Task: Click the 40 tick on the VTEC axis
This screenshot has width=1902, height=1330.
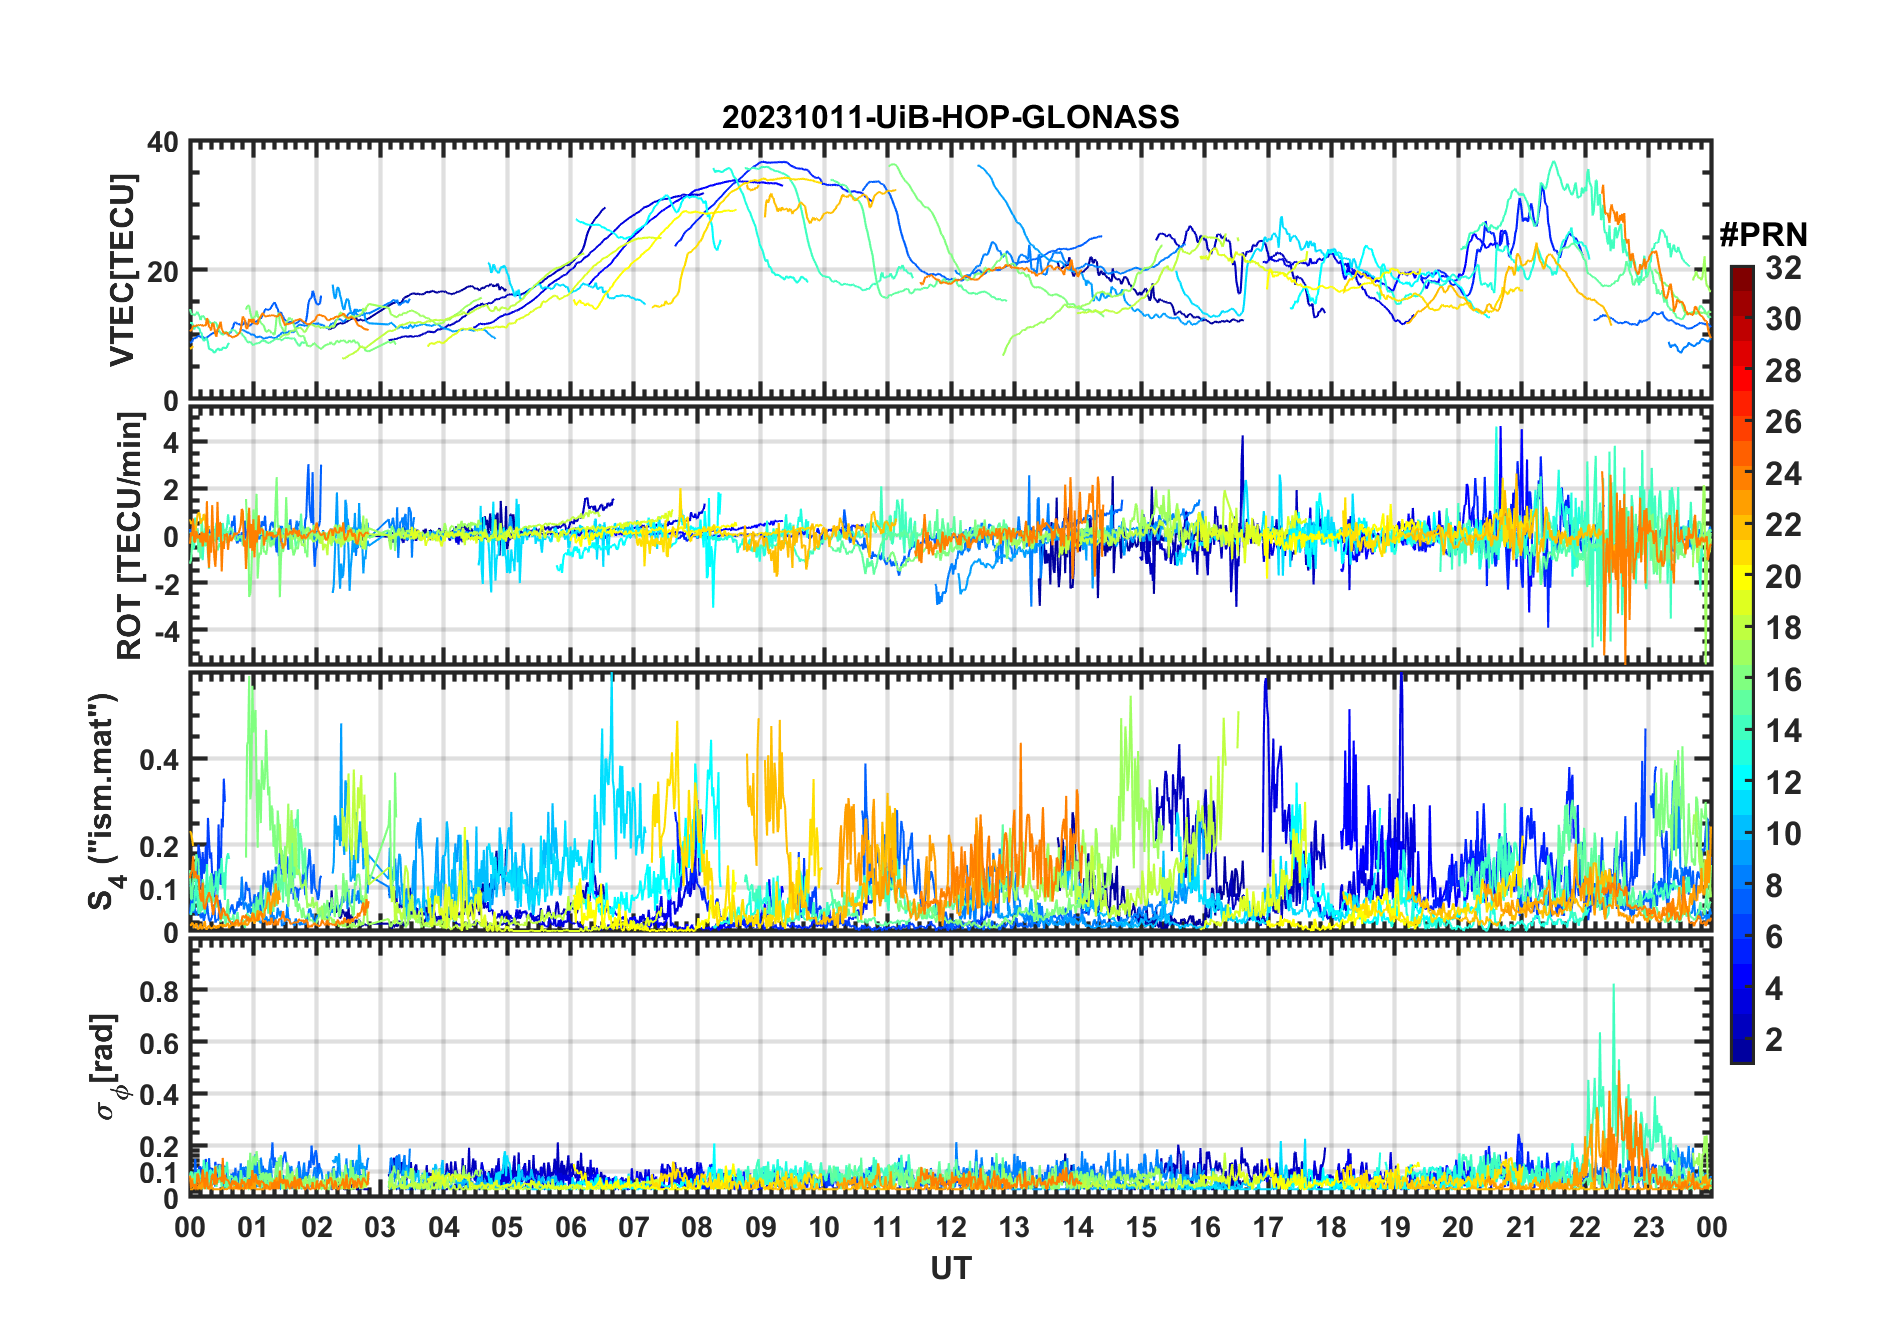Action: click(x=163, y=143)
